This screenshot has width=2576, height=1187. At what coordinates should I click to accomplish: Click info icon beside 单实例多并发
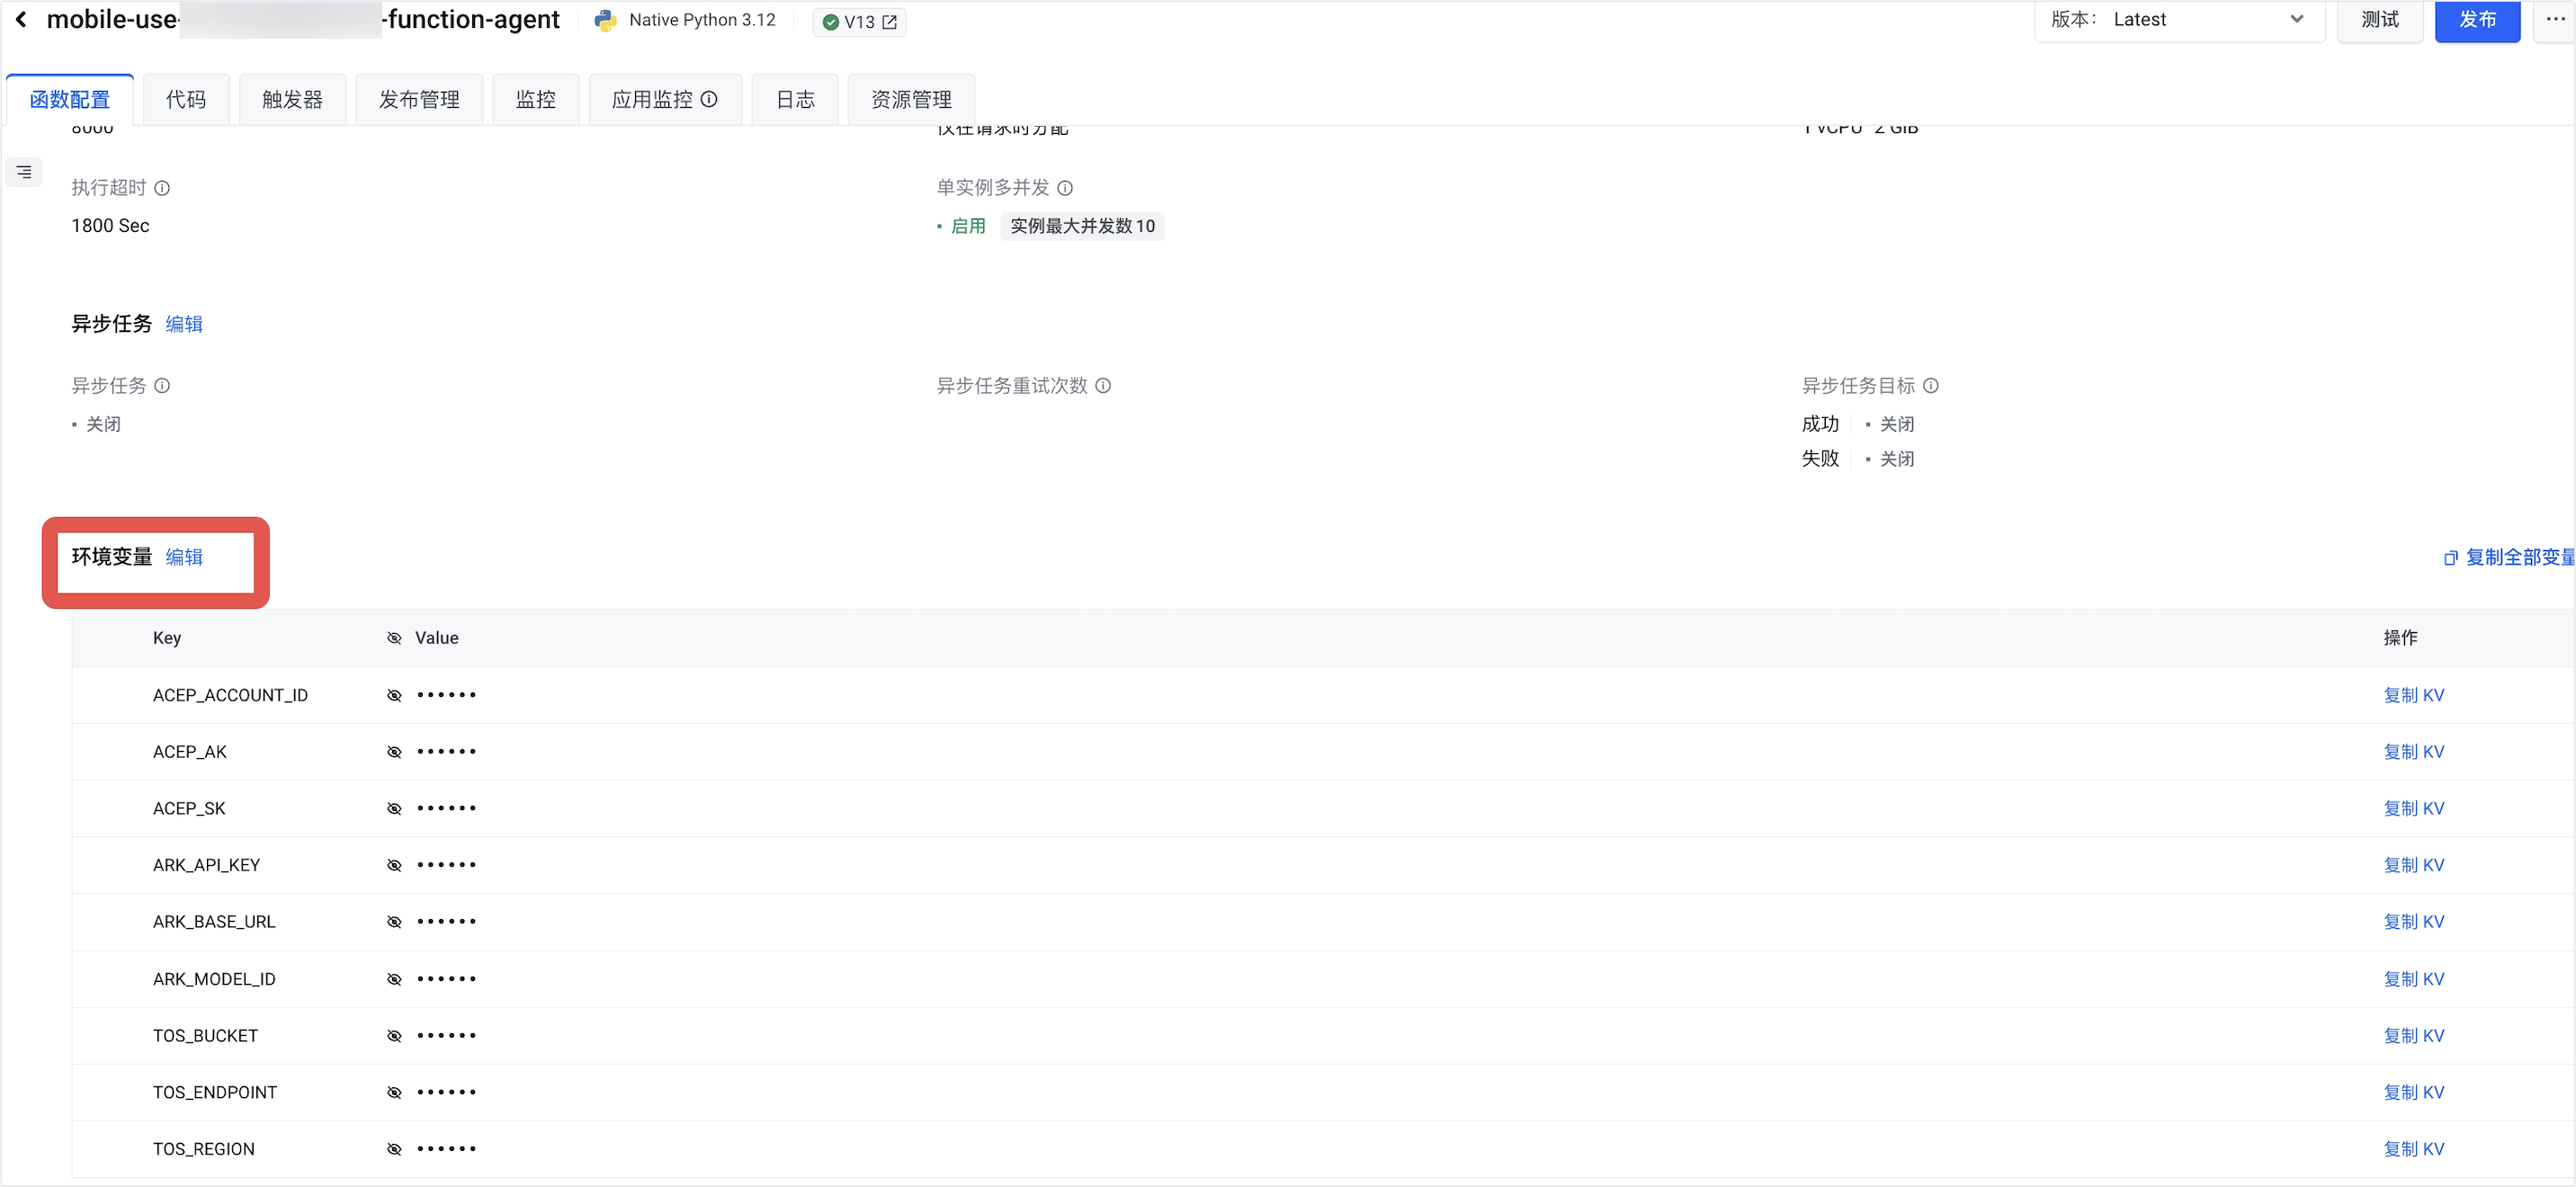tap(1065, 188)
